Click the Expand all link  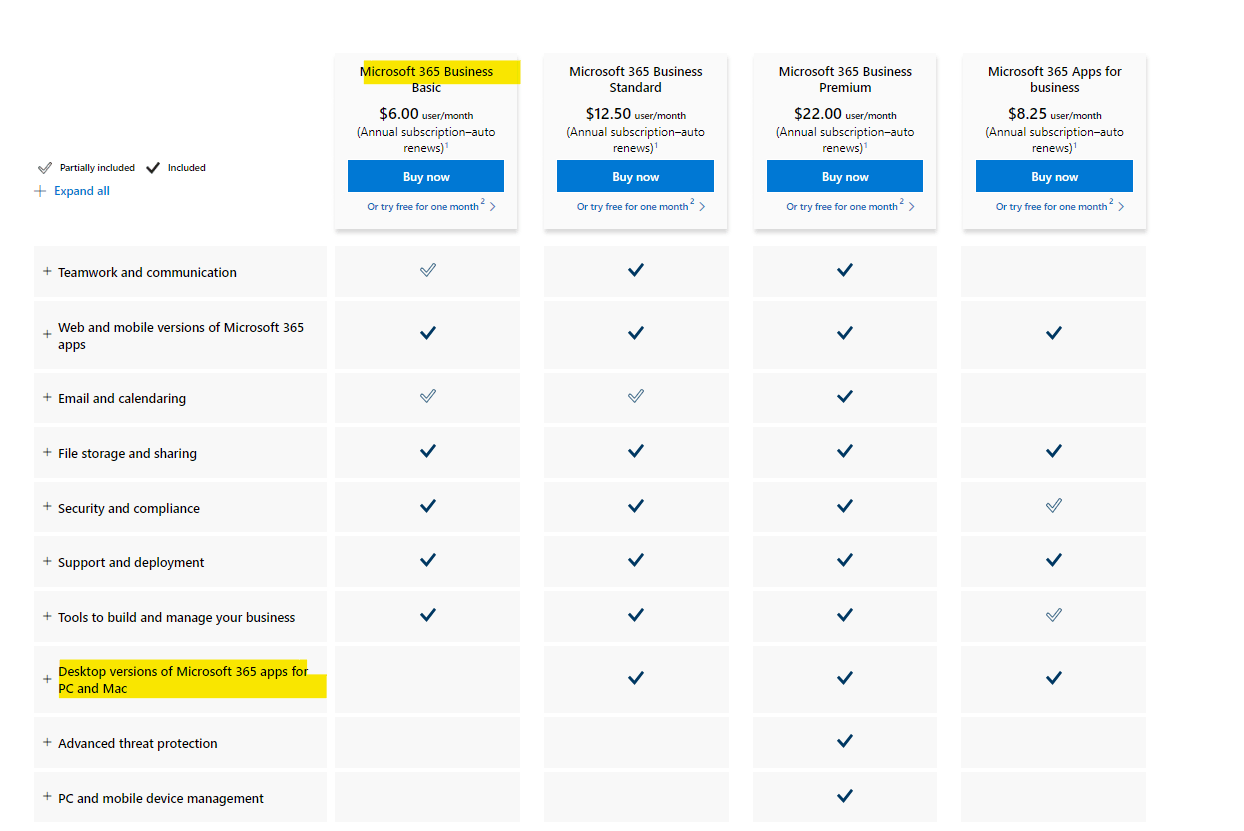pyautogui.click(x=82, y=191)
